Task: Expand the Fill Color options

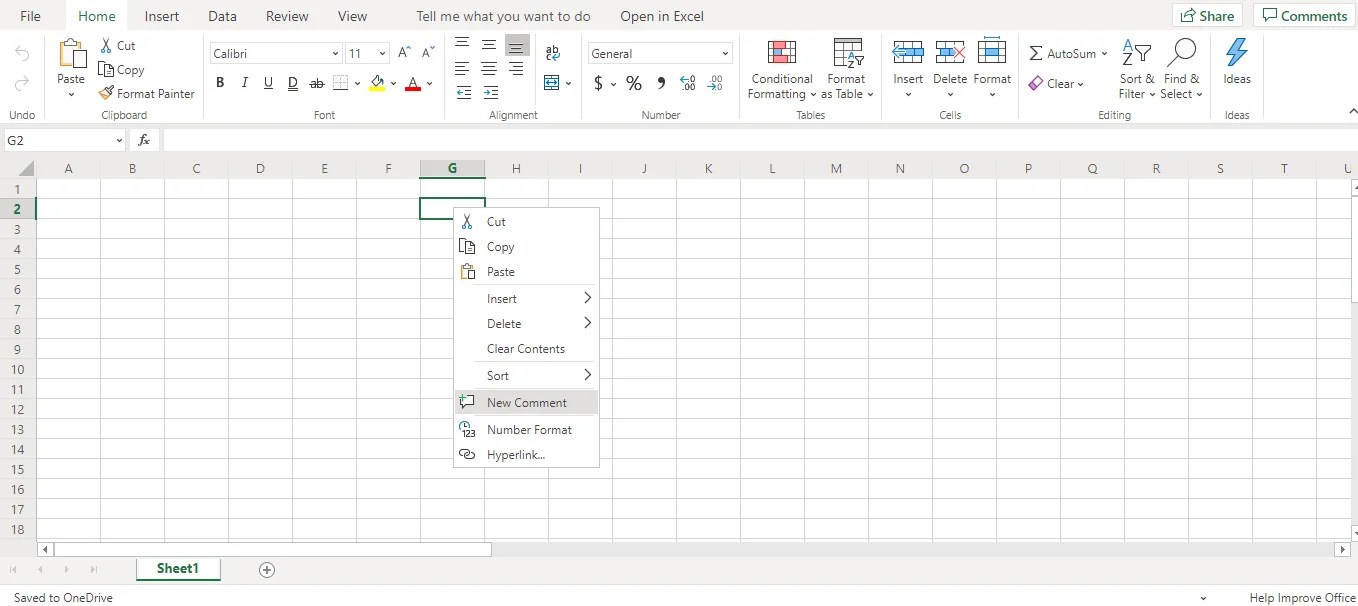Action: coord(392,84)
